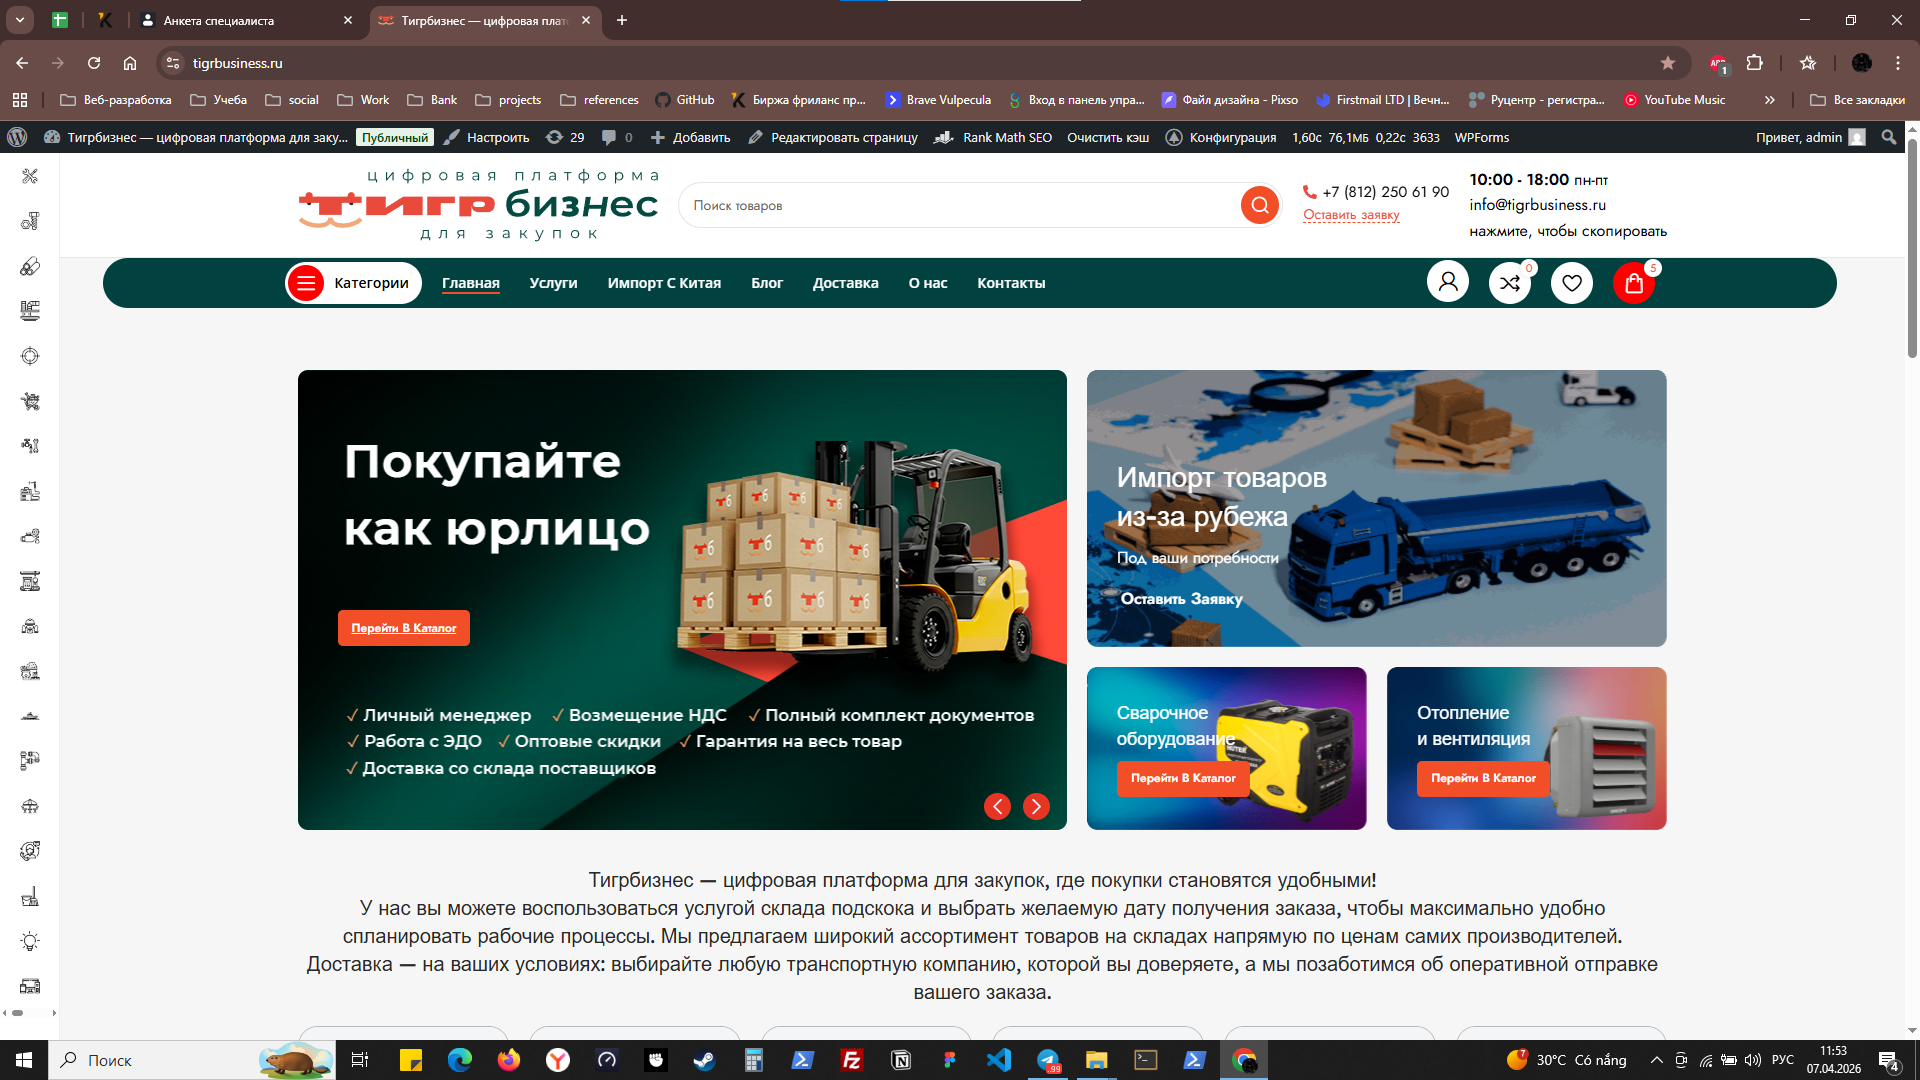The height and width of the screenshot is (1080, 1920).
Task: Open the product compare icon
Action: [1510, 283]
